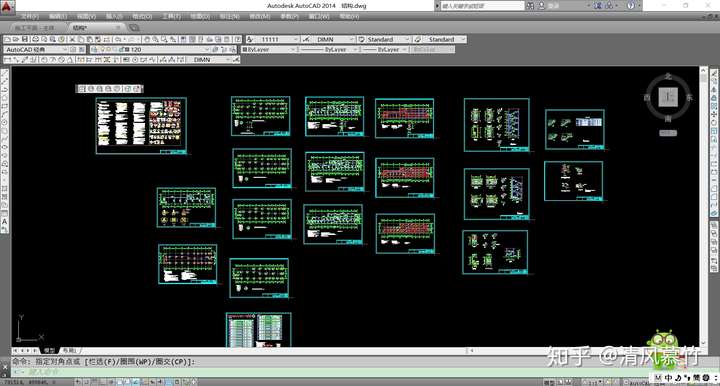Click the Plot printer icon
The image size is (720, 386).
pyautogui.click(x=35, y=39)
